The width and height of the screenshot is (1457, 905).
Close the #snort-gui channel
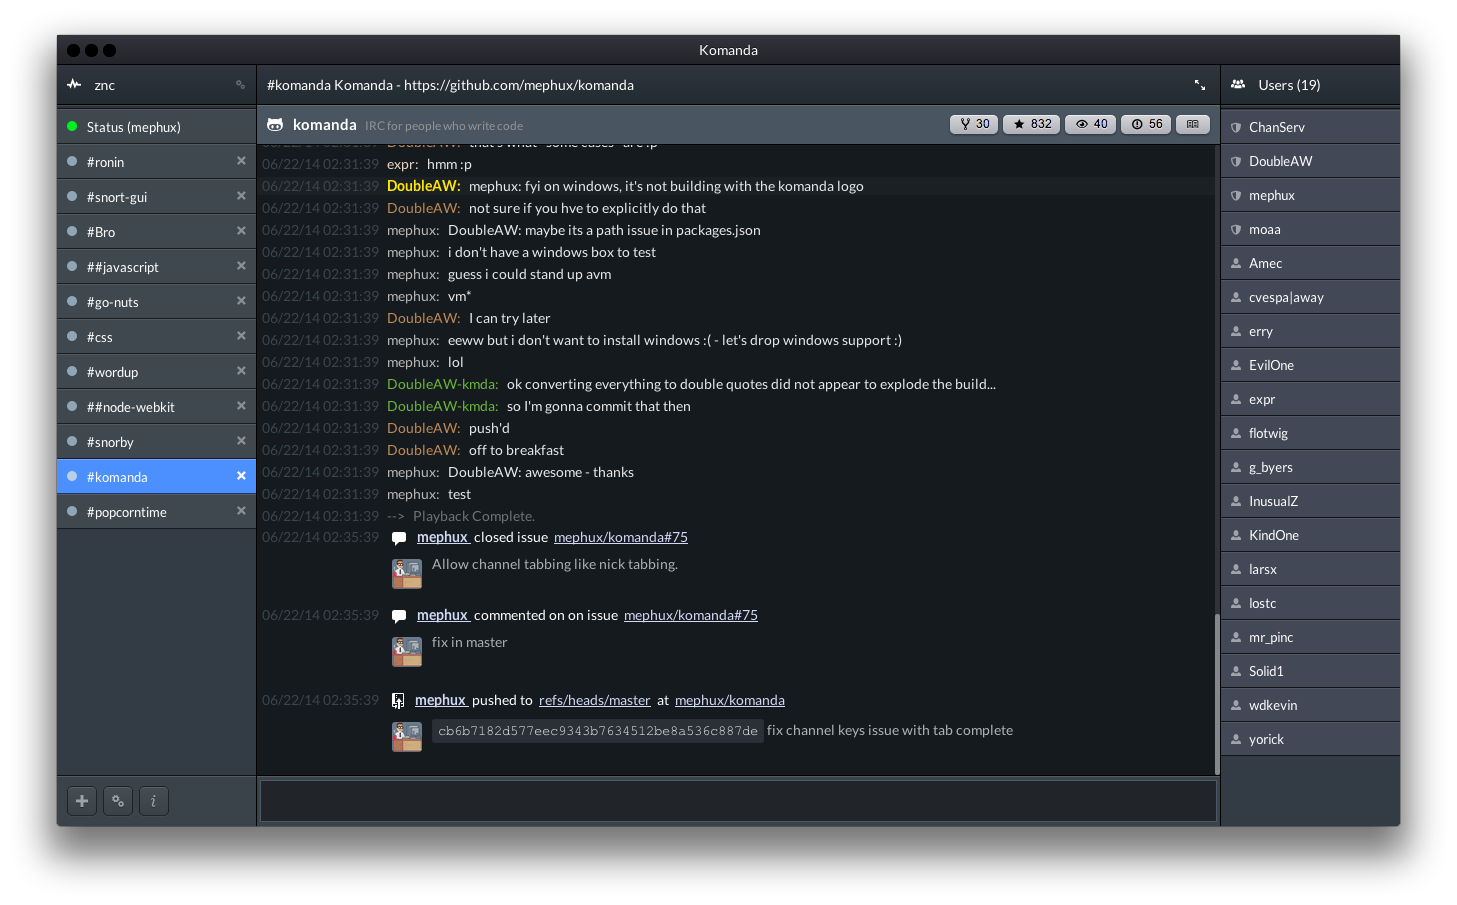[241, 196]
